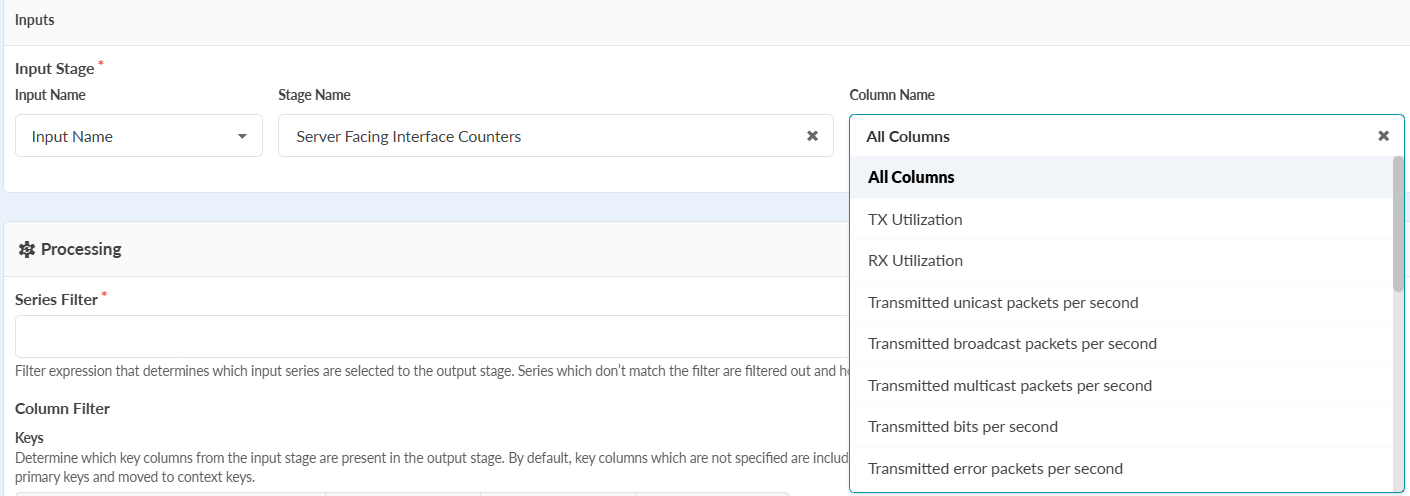Click the Inputs section header

pyautogui.click(x=35, y=20)
